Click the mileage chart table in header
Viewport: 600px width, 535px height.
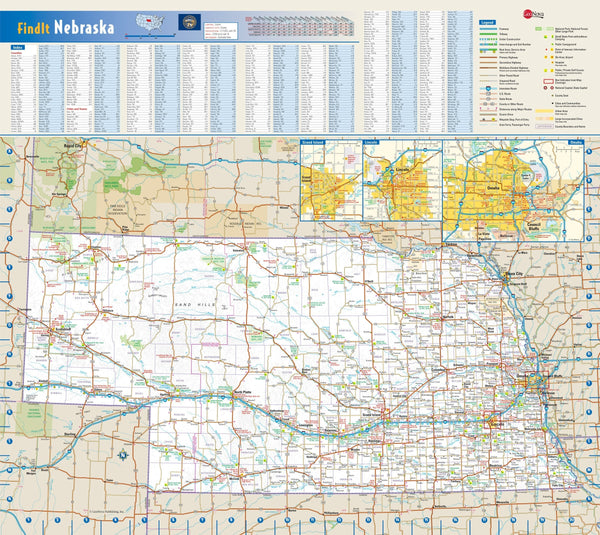(299, 26)
